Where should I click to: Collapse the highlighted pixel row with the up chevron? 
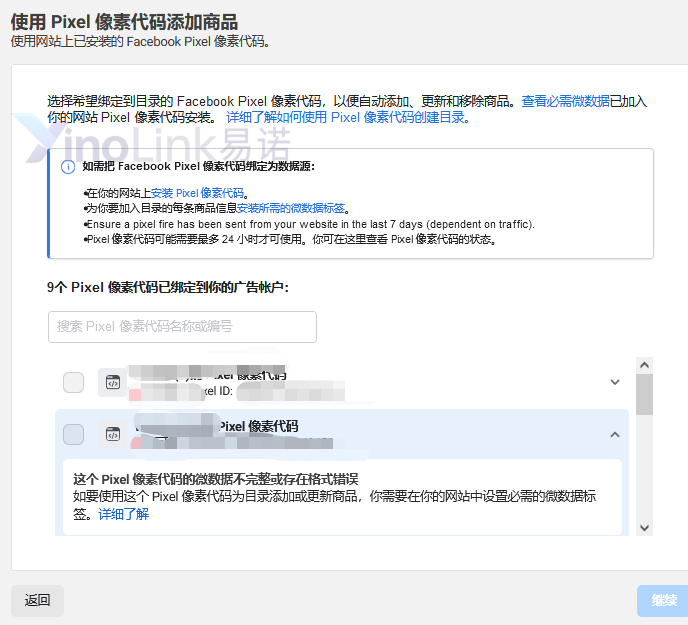tap(615, 435)
